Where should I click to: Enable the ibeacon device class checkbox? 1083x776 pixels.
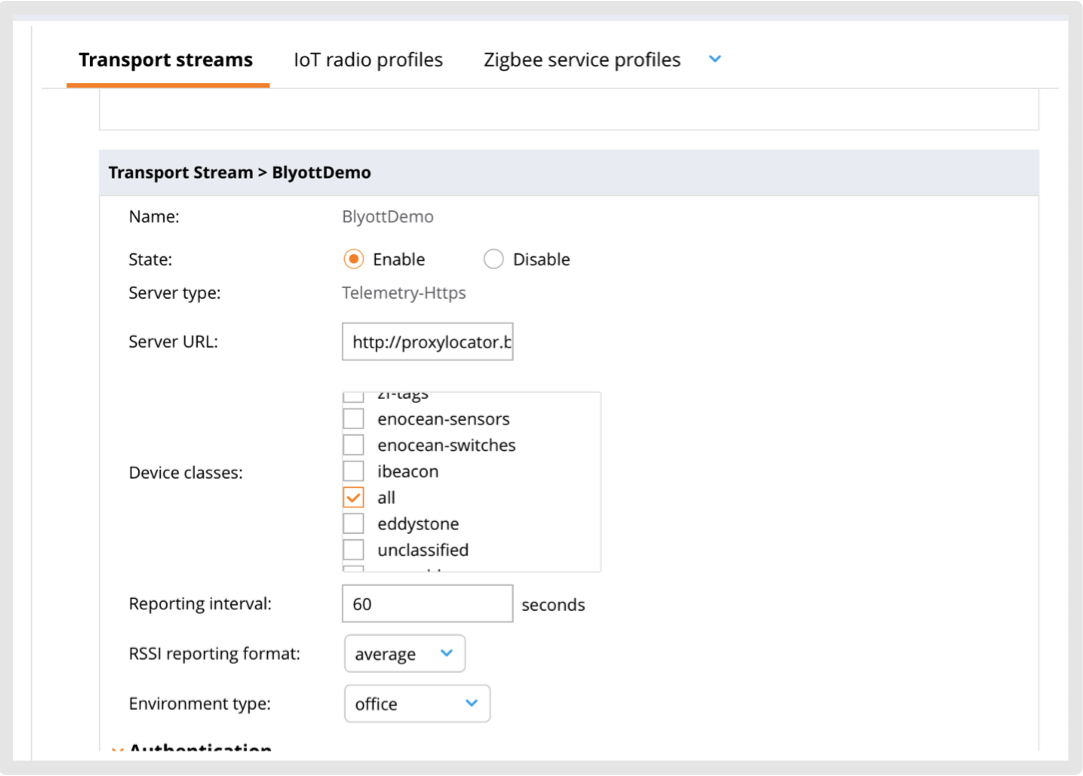tap(354, 471)
